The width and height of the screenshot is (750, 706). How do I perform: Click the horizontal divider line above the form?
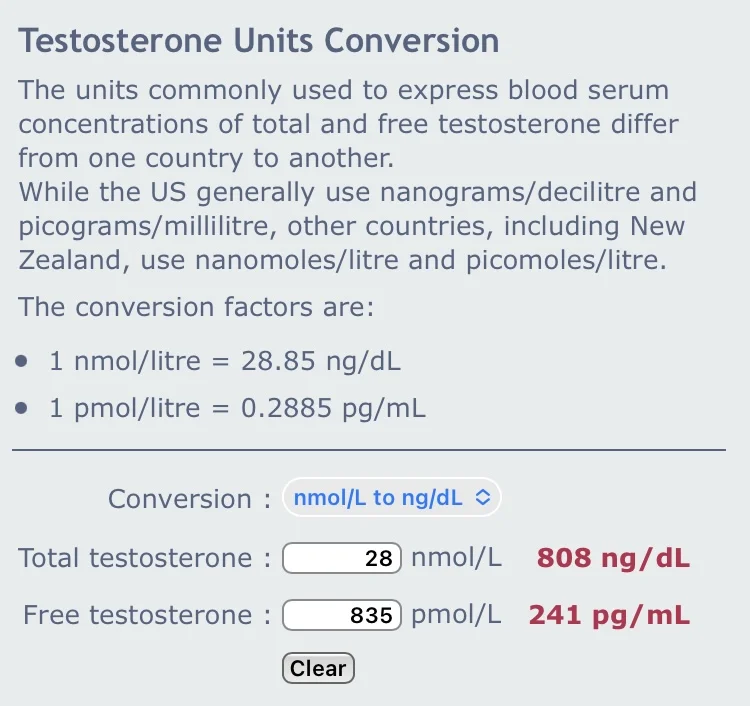(369, 450)
